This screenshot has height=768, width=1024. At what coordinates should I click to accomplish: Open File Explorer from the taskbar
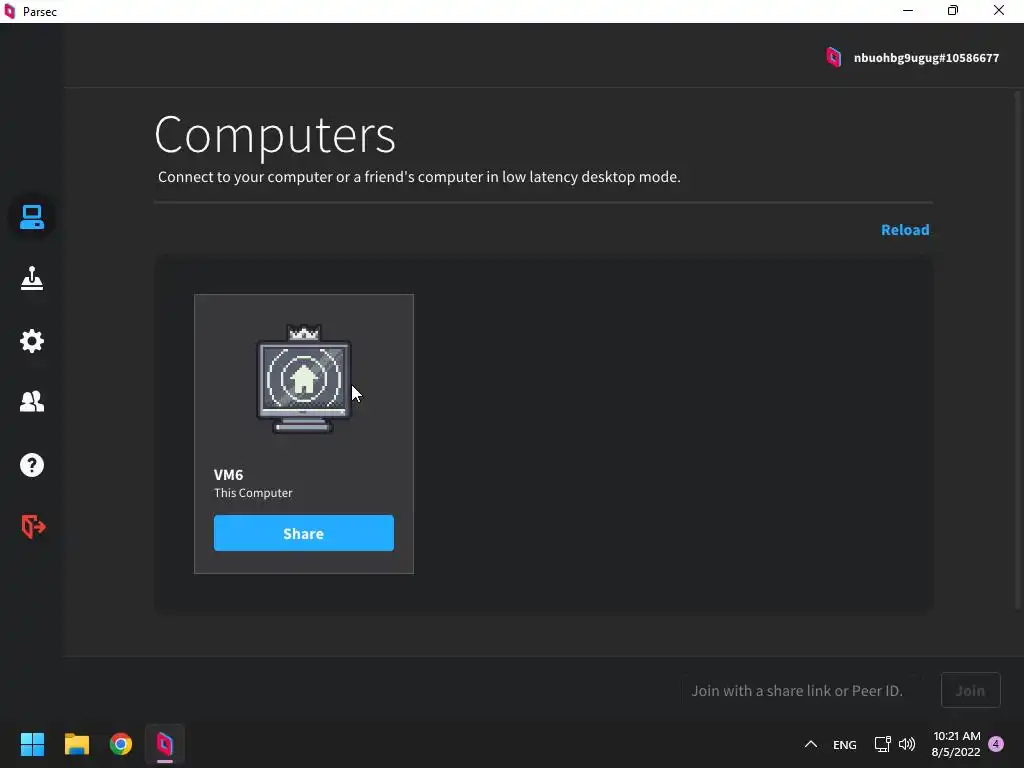(x=76, y=744)
